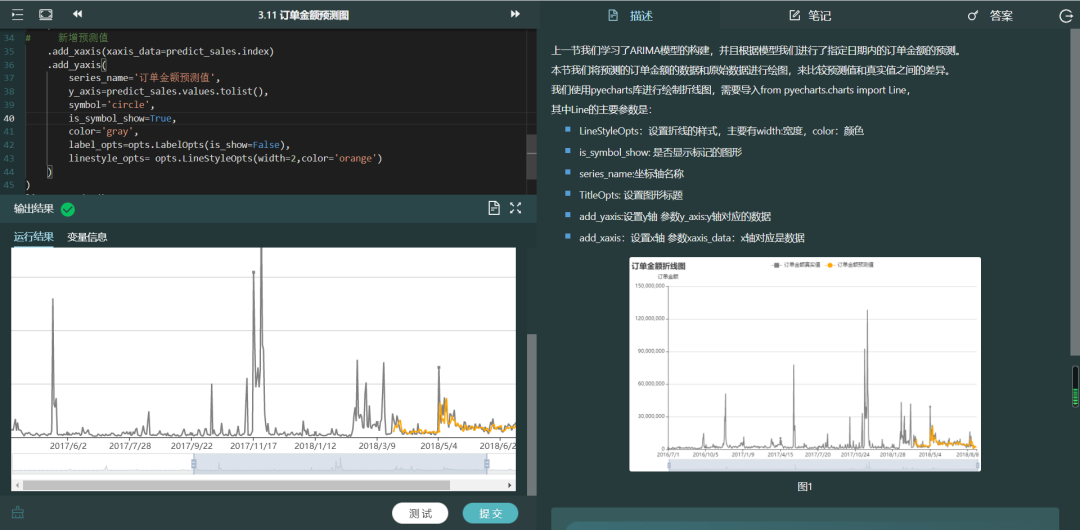Click left arrow of output scrollbar
The width and height of the screenshot is (1080, 530).
click(x=17, y=485)
